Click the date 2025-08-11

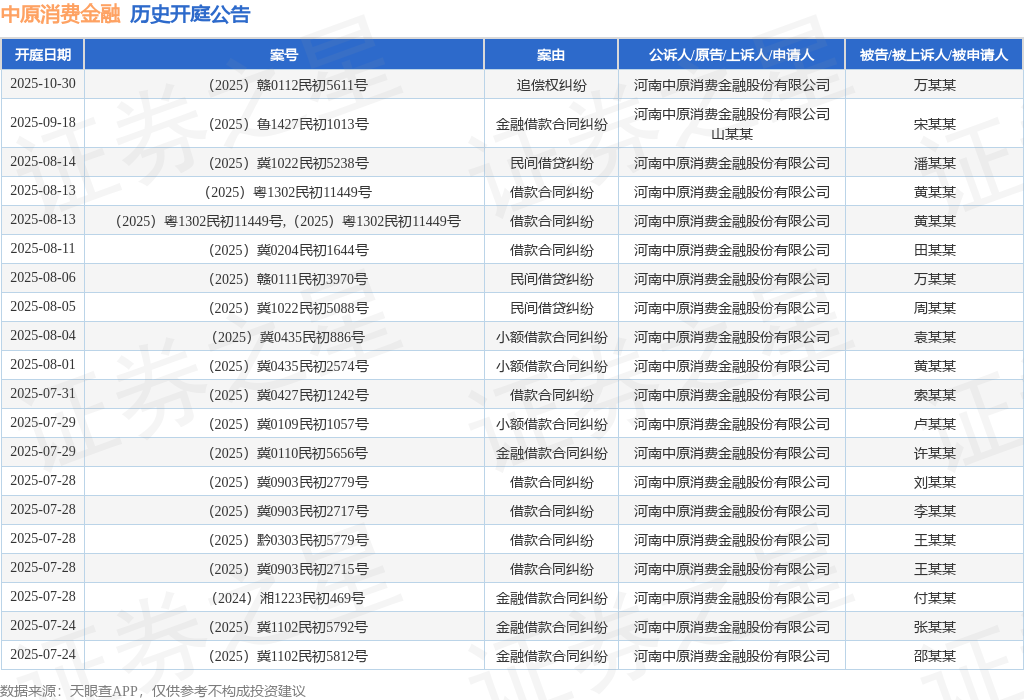[42, 249]
